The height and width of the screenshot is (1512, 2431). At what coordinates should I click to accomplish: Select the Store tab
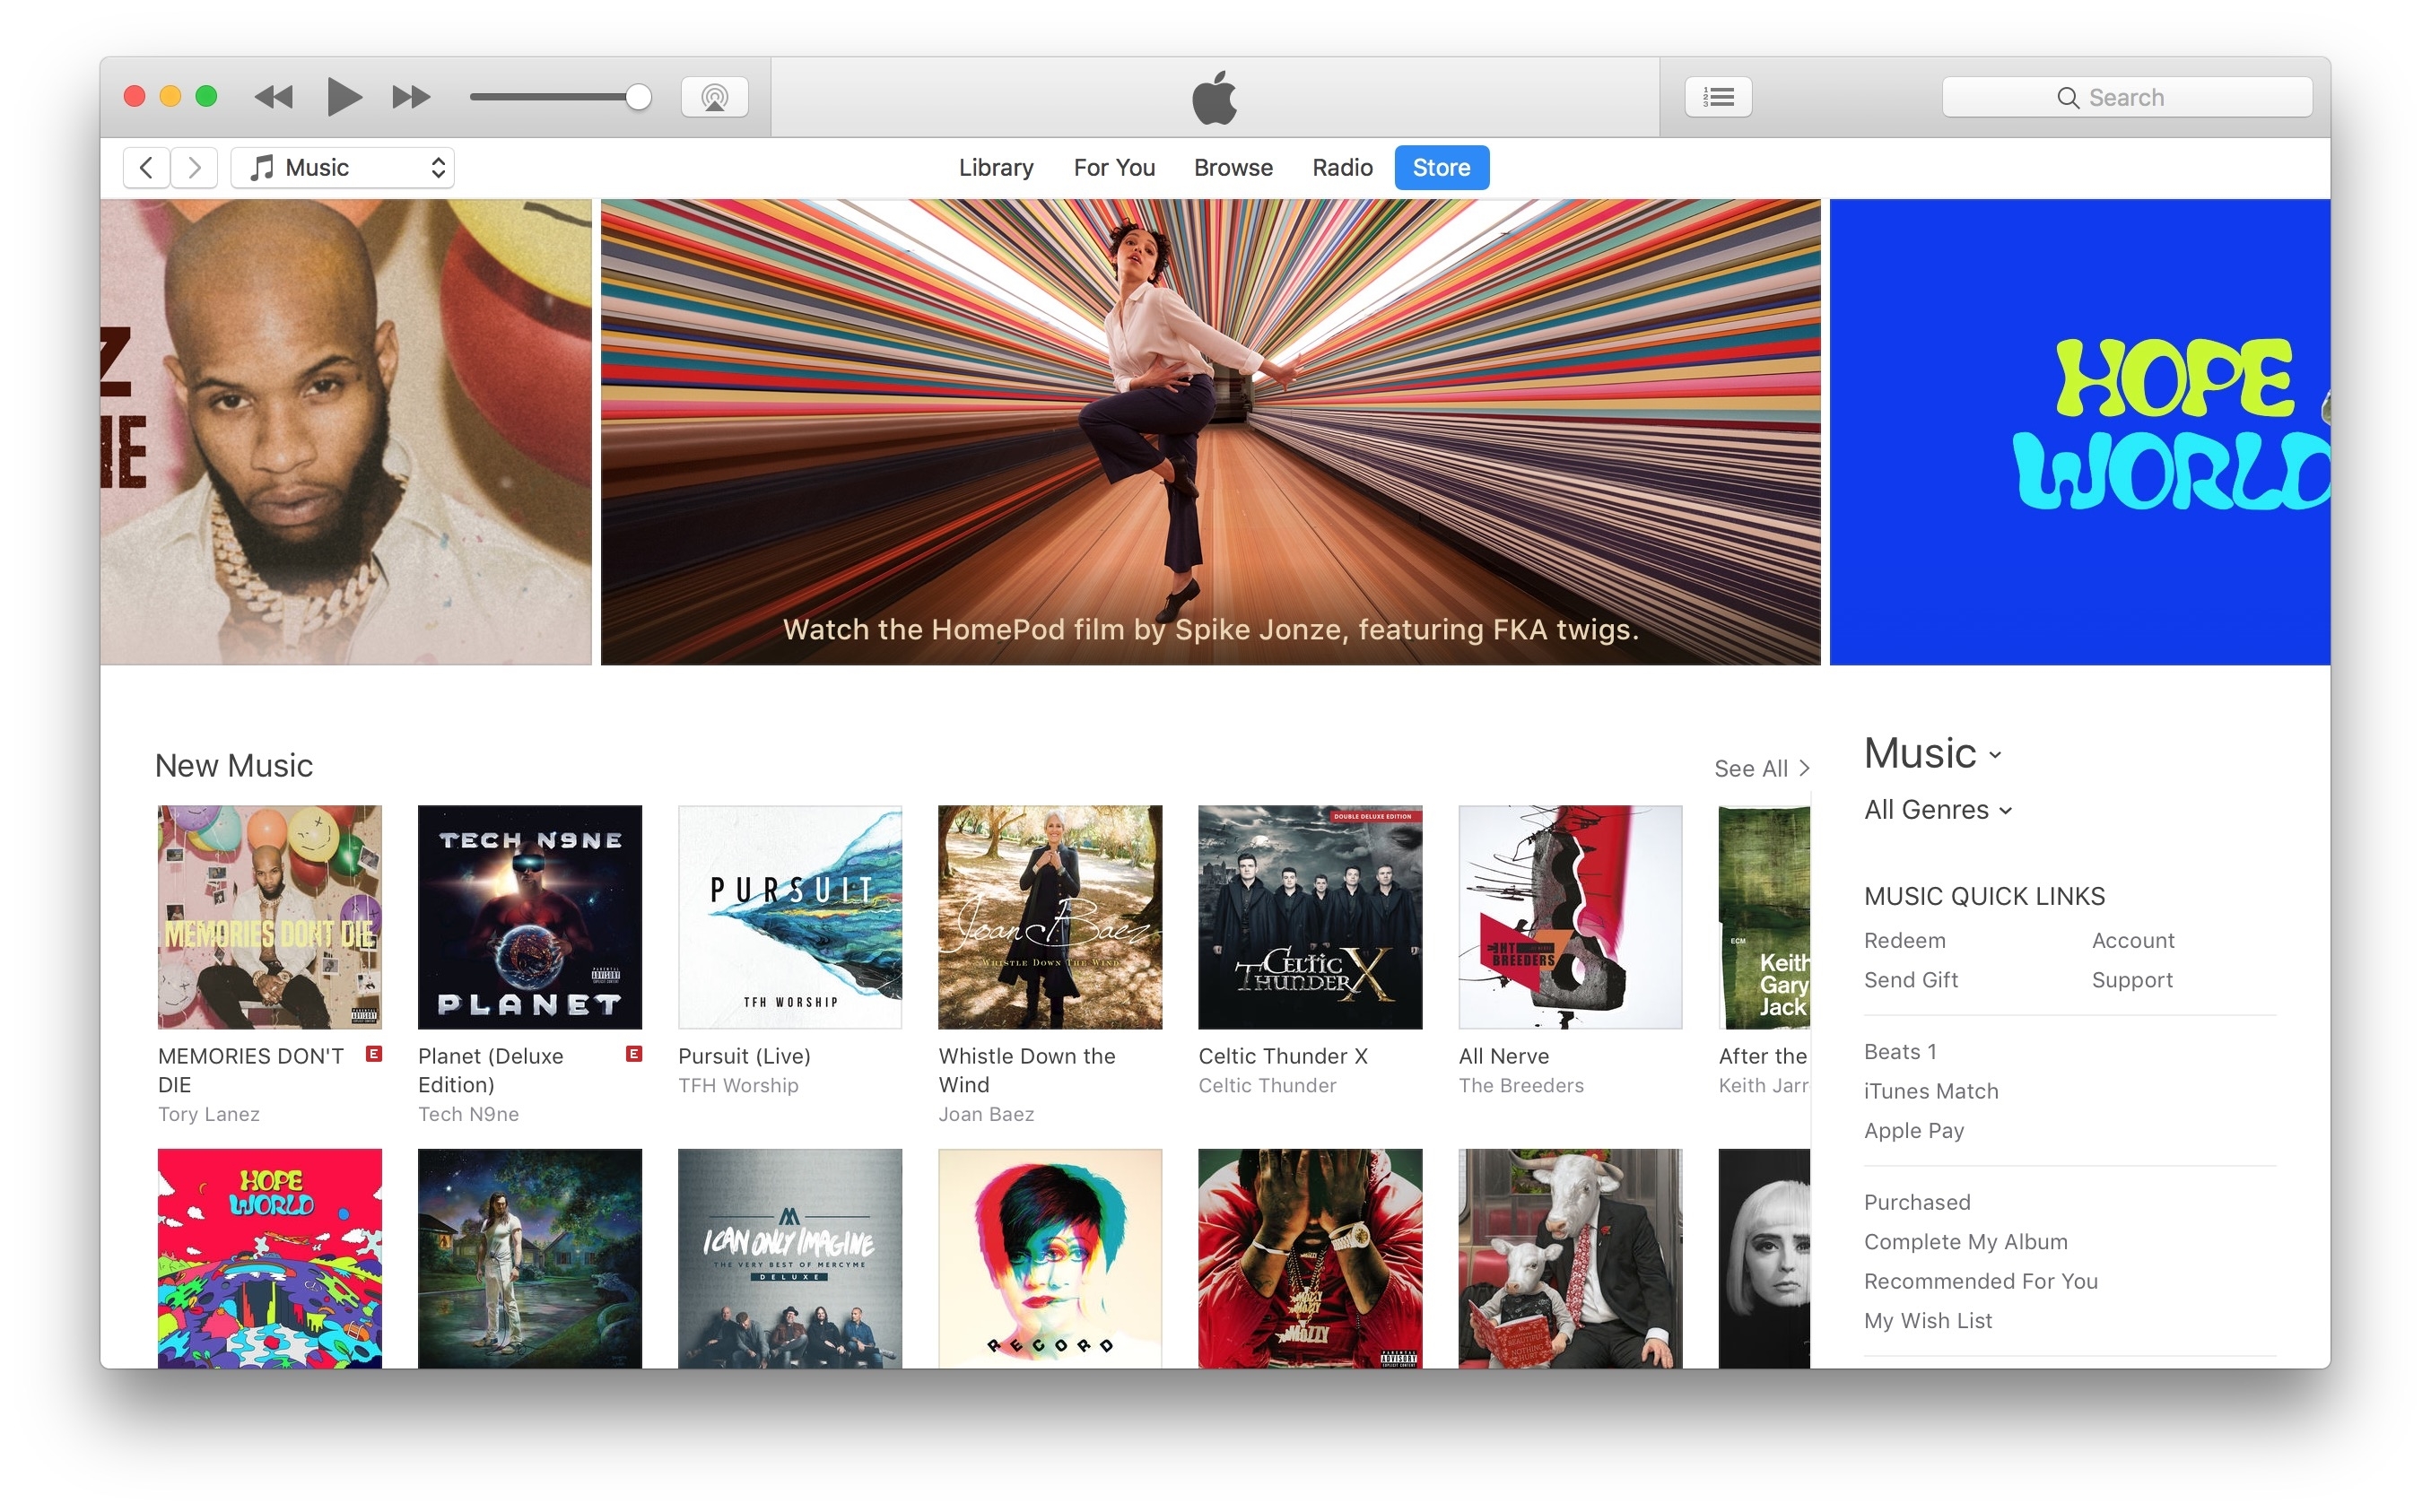coord(1442,167)
